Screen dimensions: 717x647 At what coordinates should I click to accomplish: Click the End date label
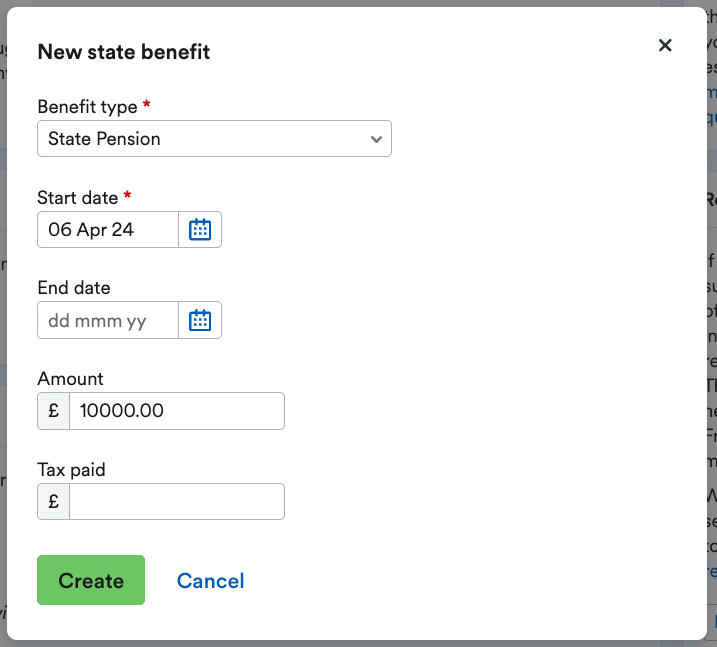74,288
